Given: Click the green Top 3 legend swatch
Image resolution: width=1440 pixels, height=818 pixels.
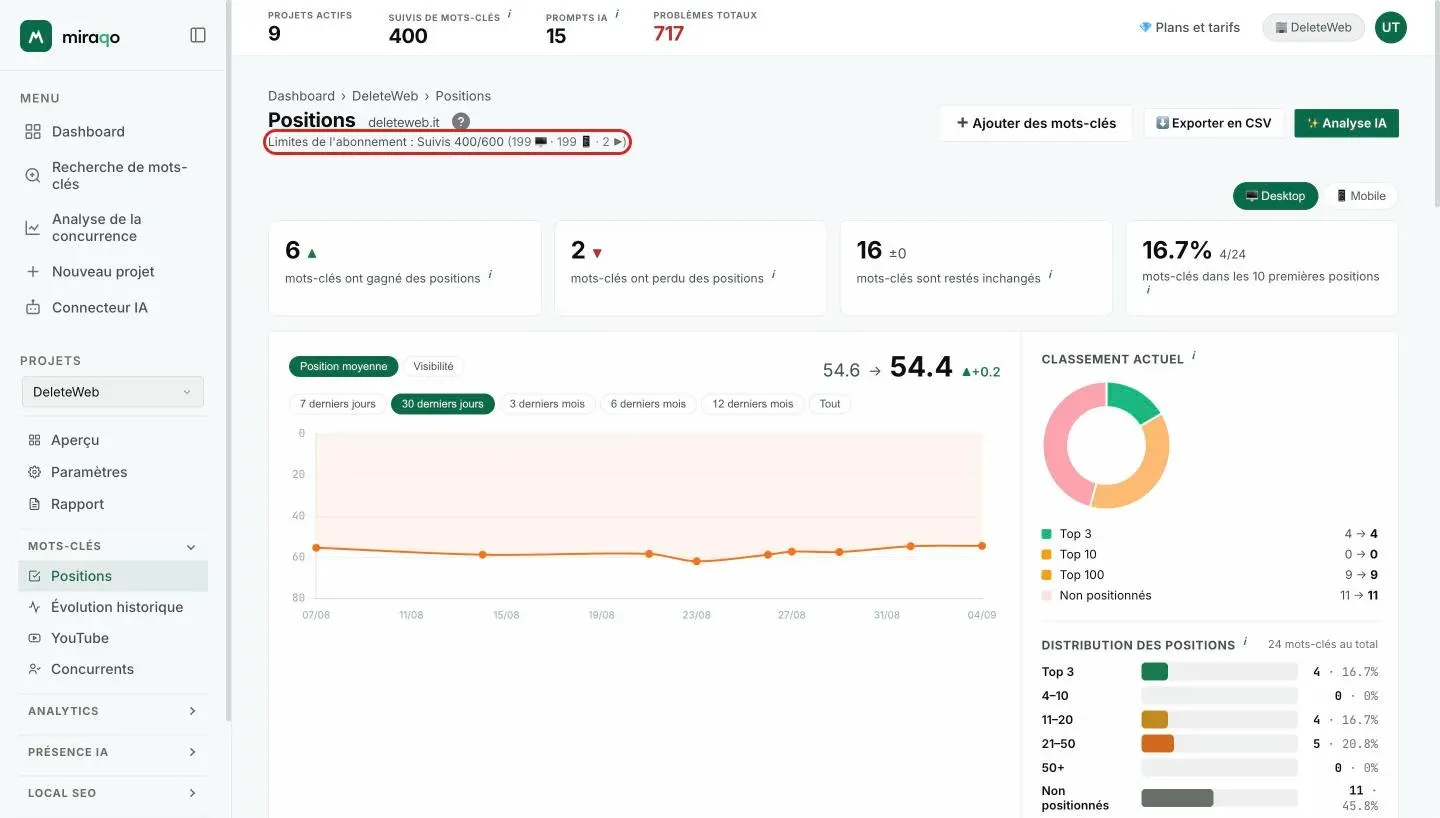Looking at the screenshot, I should pyautogui.click(x=1046, y=534).
